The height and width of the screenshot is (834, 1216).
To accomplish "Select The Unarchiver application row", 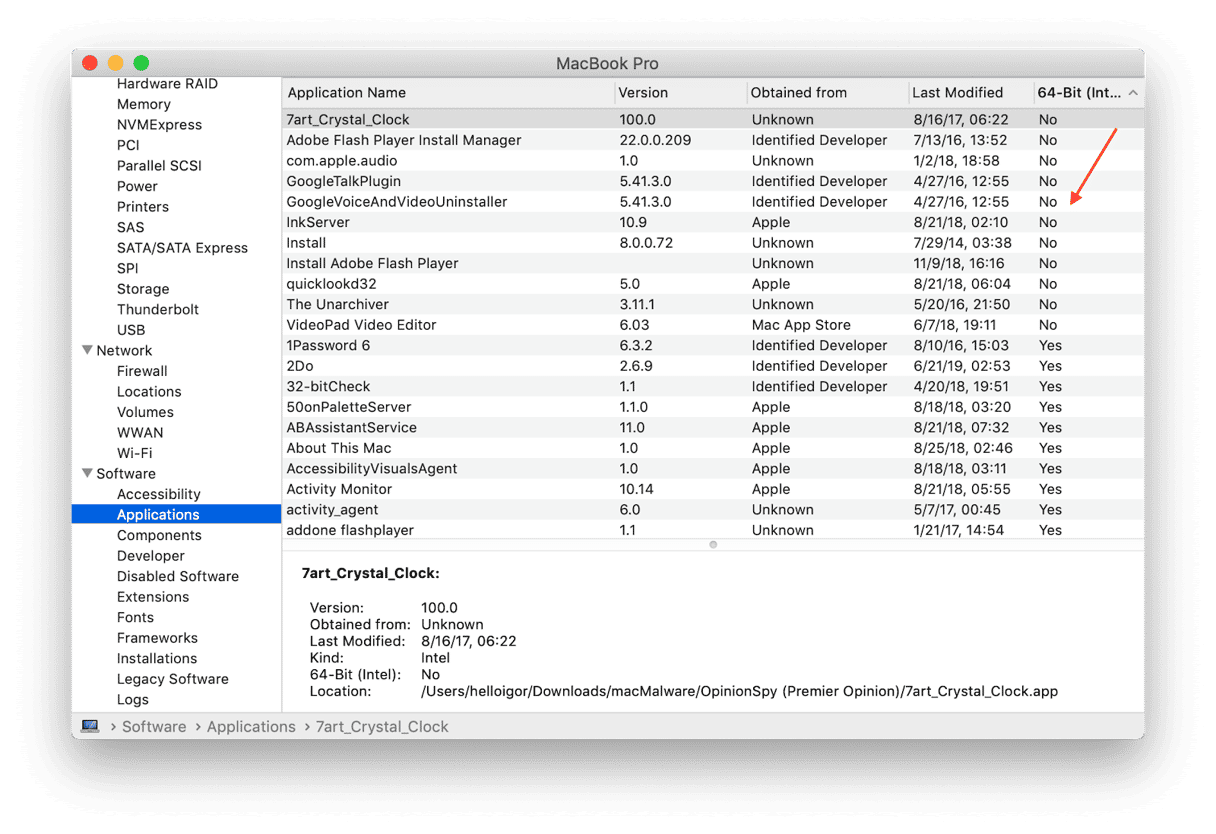I will [337, 304].
